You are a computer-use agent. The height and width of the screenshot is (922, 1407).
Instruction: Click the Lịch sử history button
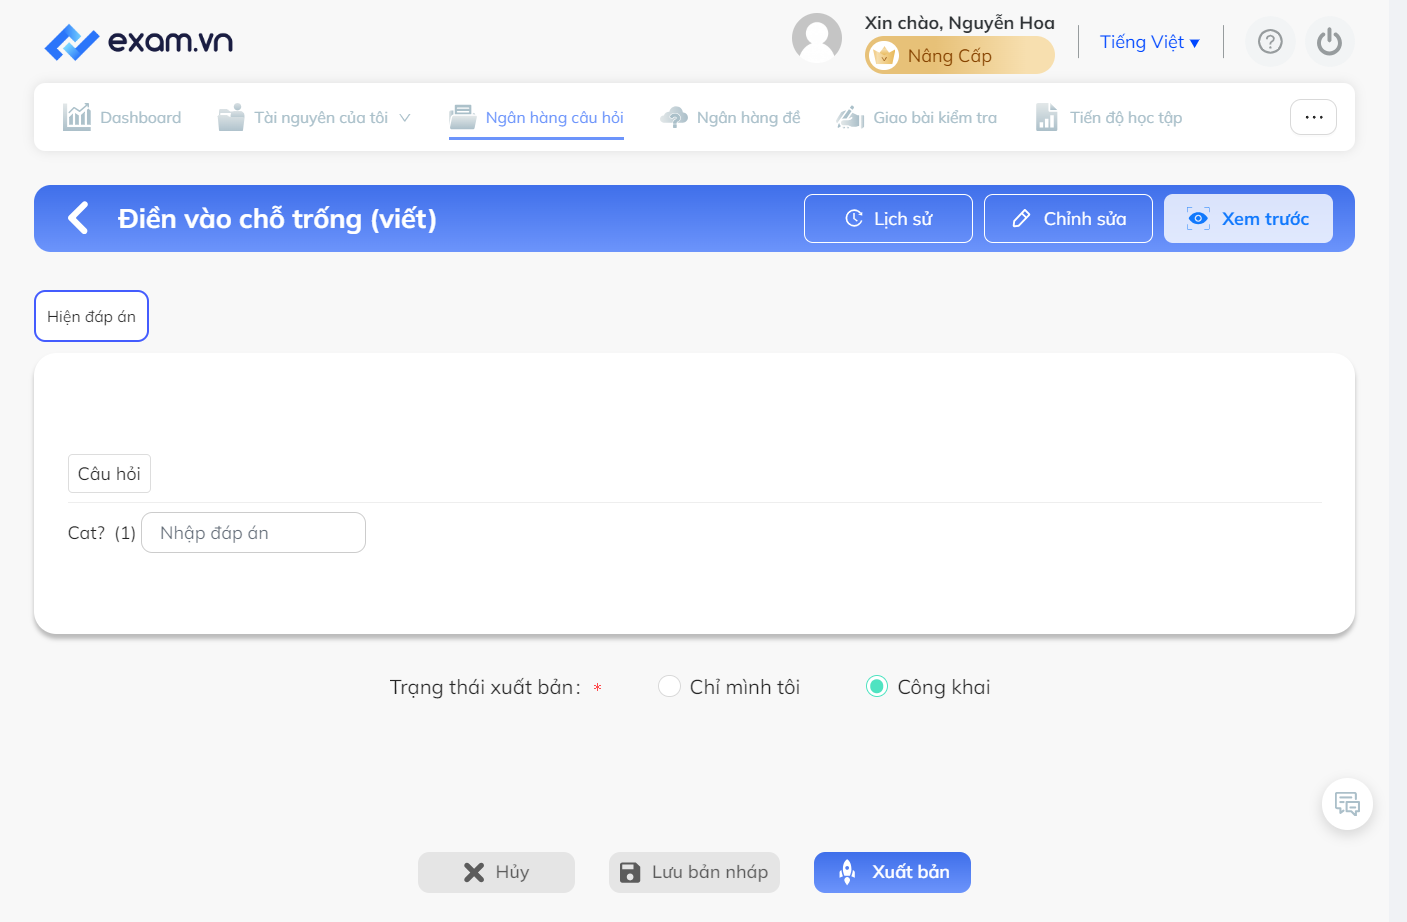point(888,219)
